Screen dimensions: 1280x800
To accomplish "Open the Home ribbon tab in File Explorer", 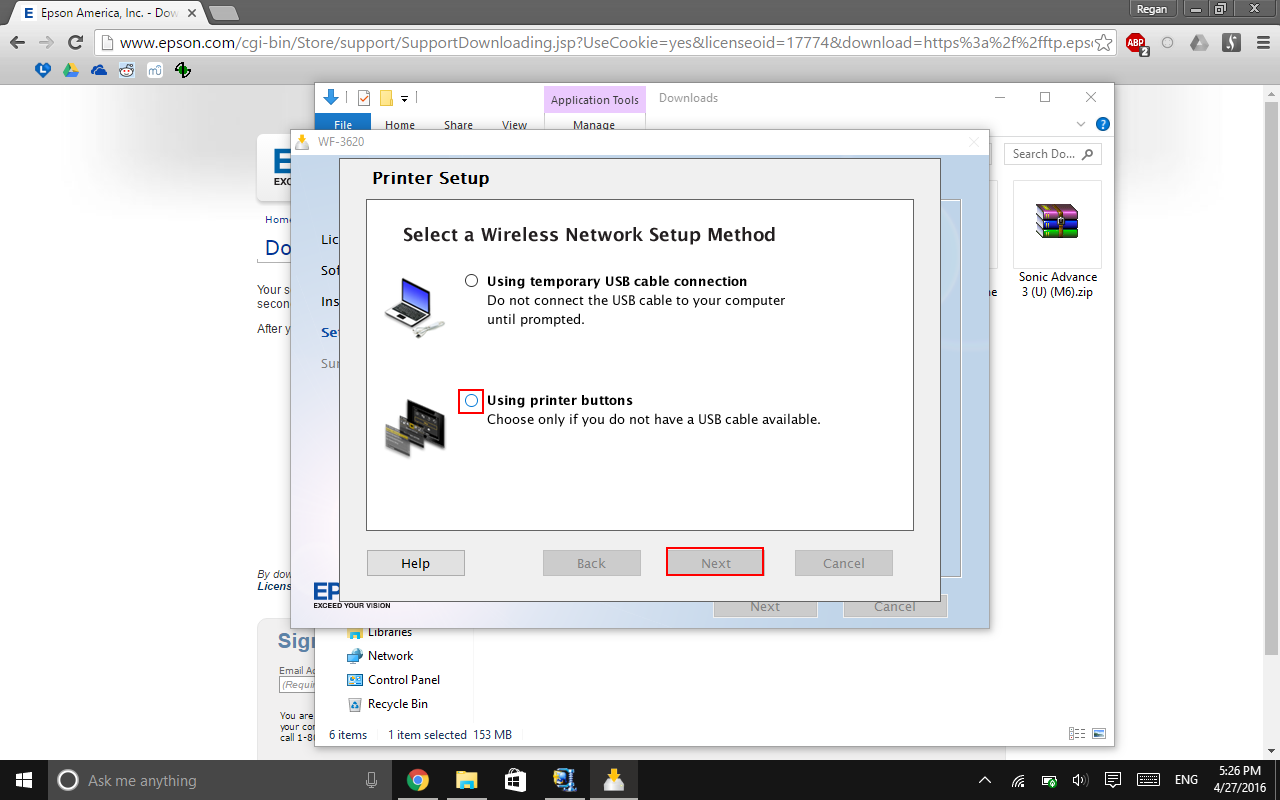I will (x=400, y=125).
